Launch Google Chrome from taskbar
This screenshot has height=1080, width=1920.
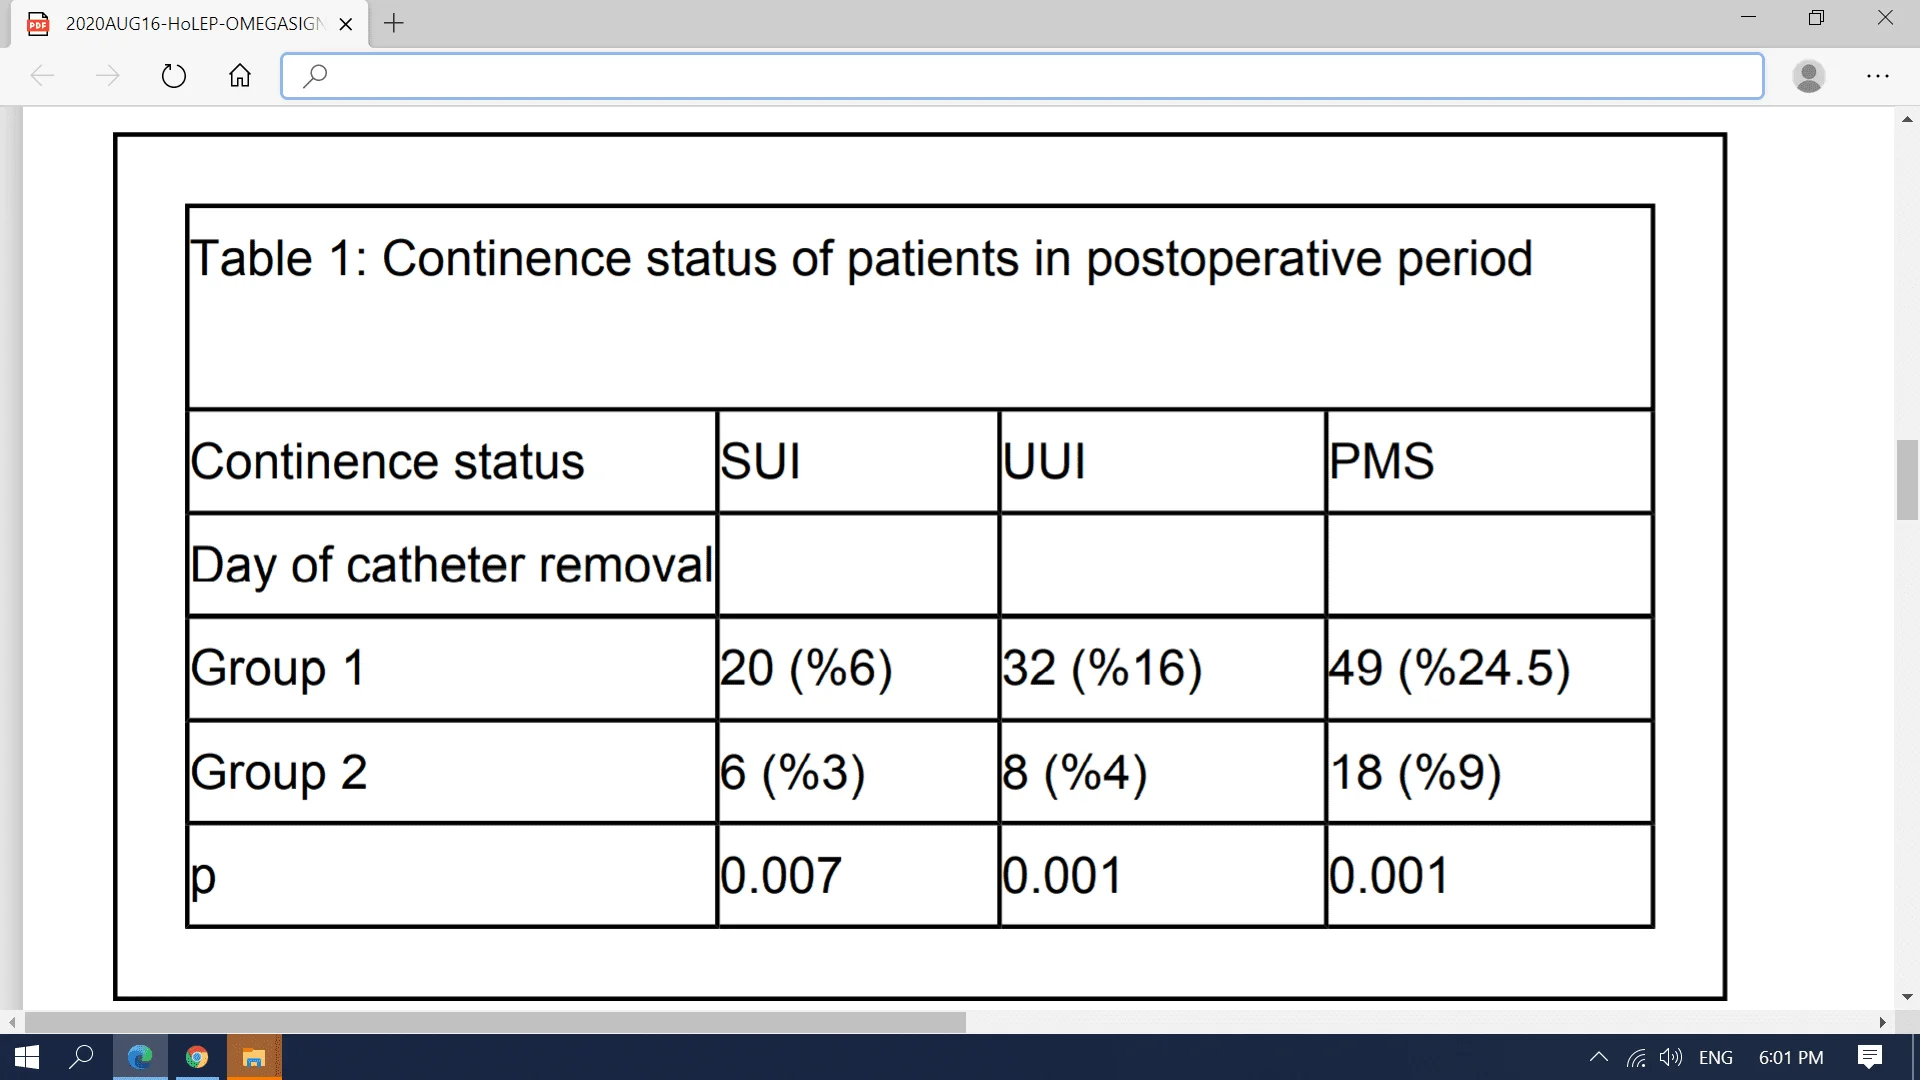click(197, 1057)
